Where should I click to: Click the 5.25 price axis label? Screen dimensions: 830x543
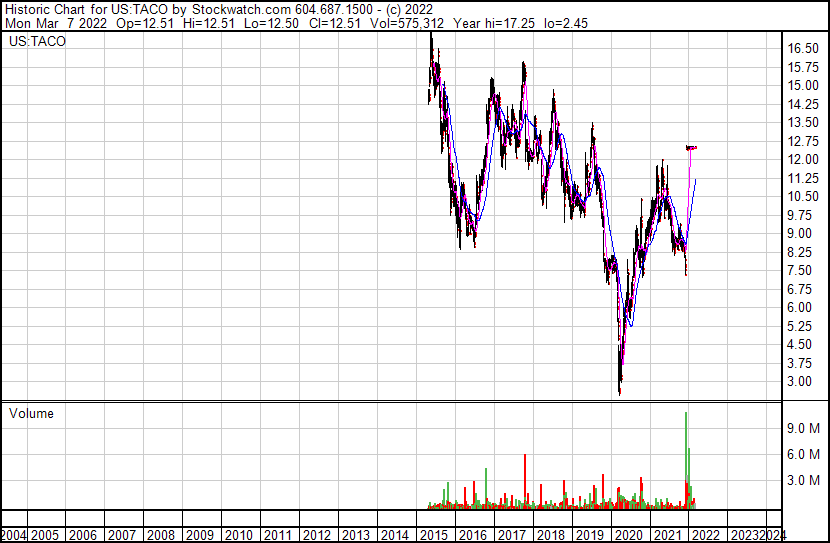click(800, 326)
